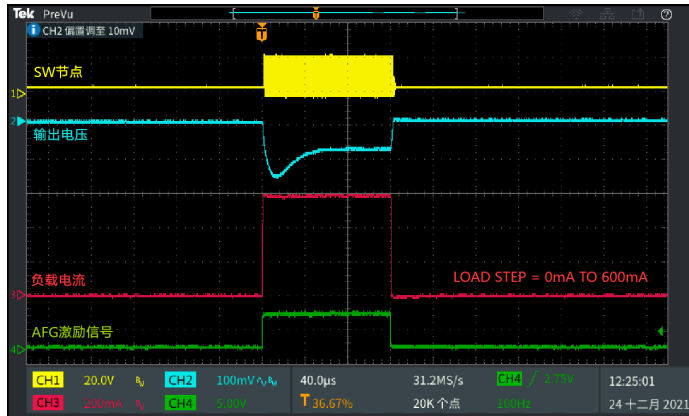Click the 负载电流 waveform label
Image resolution: width=689 pixels, height=416 pixels.
pyautogui.click(x=58, y=280)
